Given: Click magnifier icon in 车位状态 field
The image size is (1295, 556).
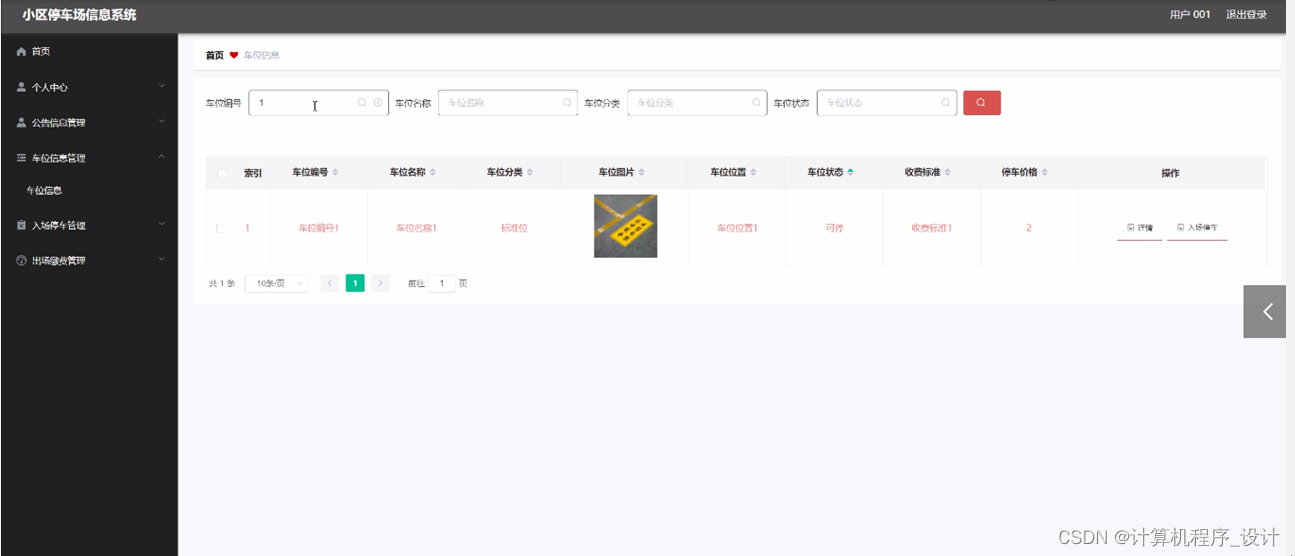Looking at the screenshot, I should [945, 103].
